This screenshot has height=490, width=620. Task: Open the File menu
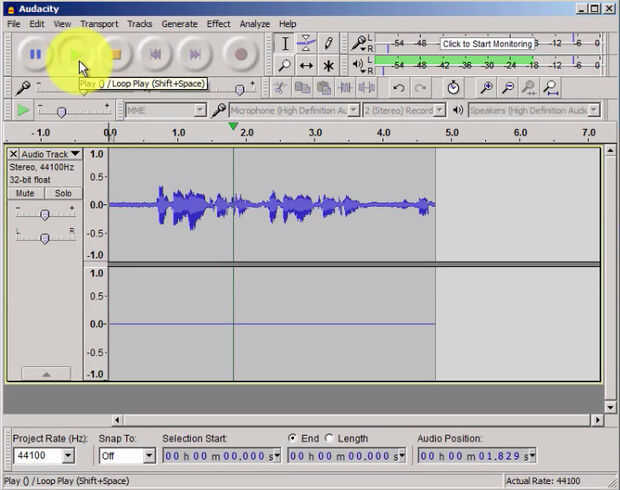pyautogui.click(x=13, y=24)
